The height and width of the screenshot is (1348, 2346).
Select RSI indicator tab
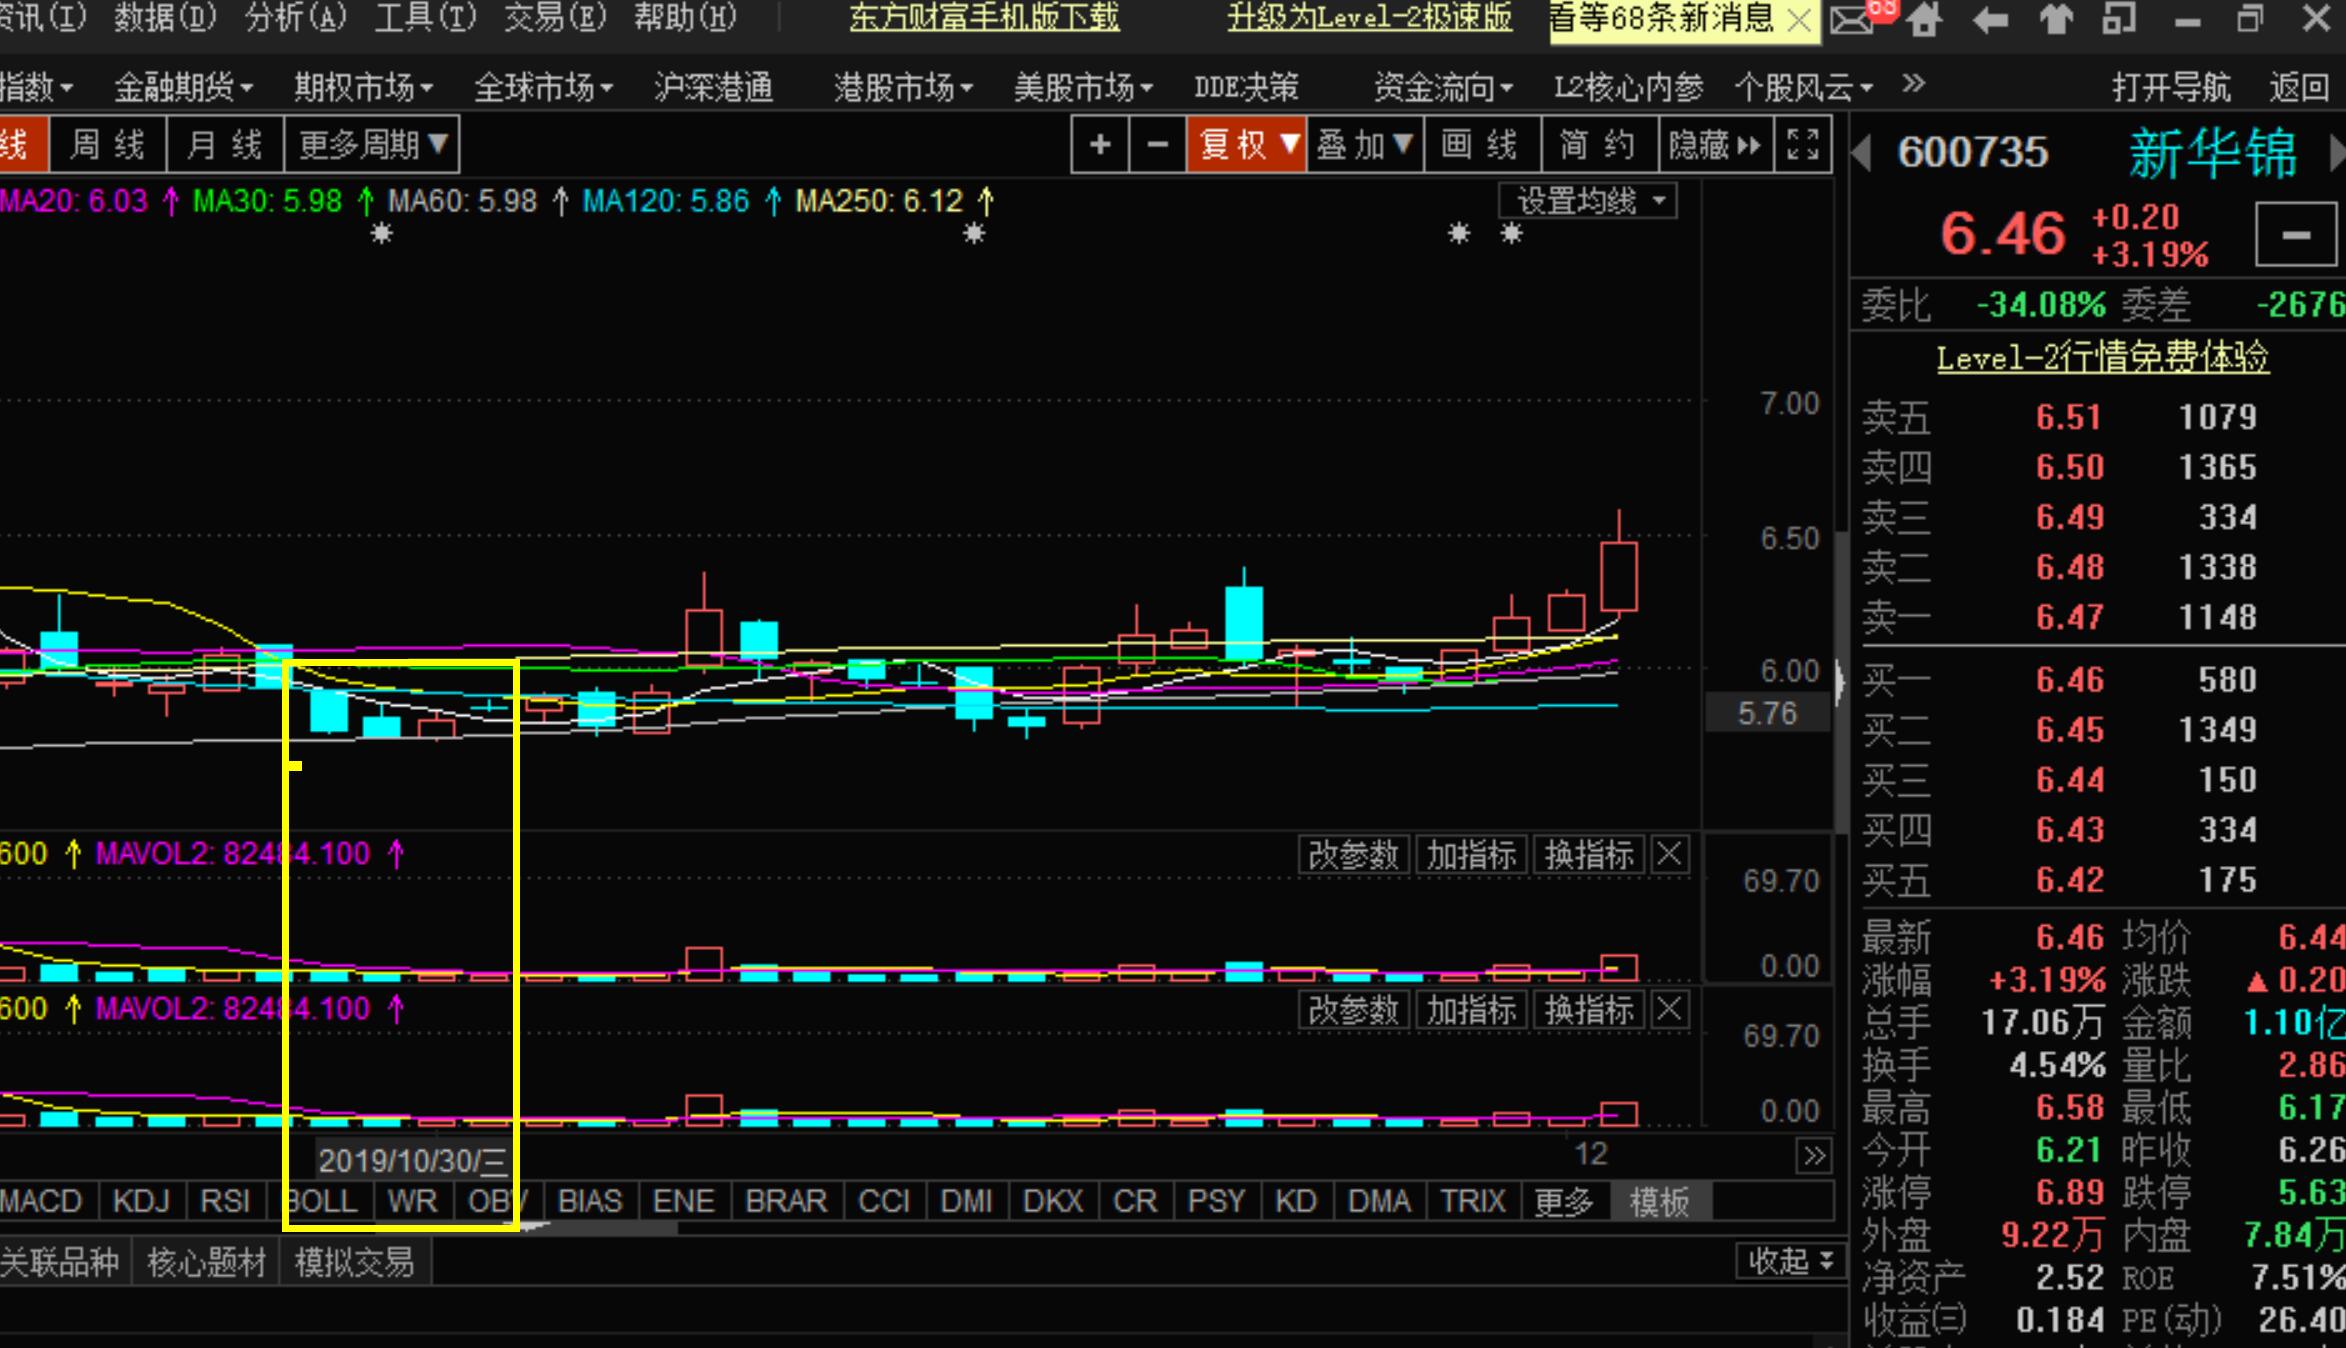coord(225,1201)
